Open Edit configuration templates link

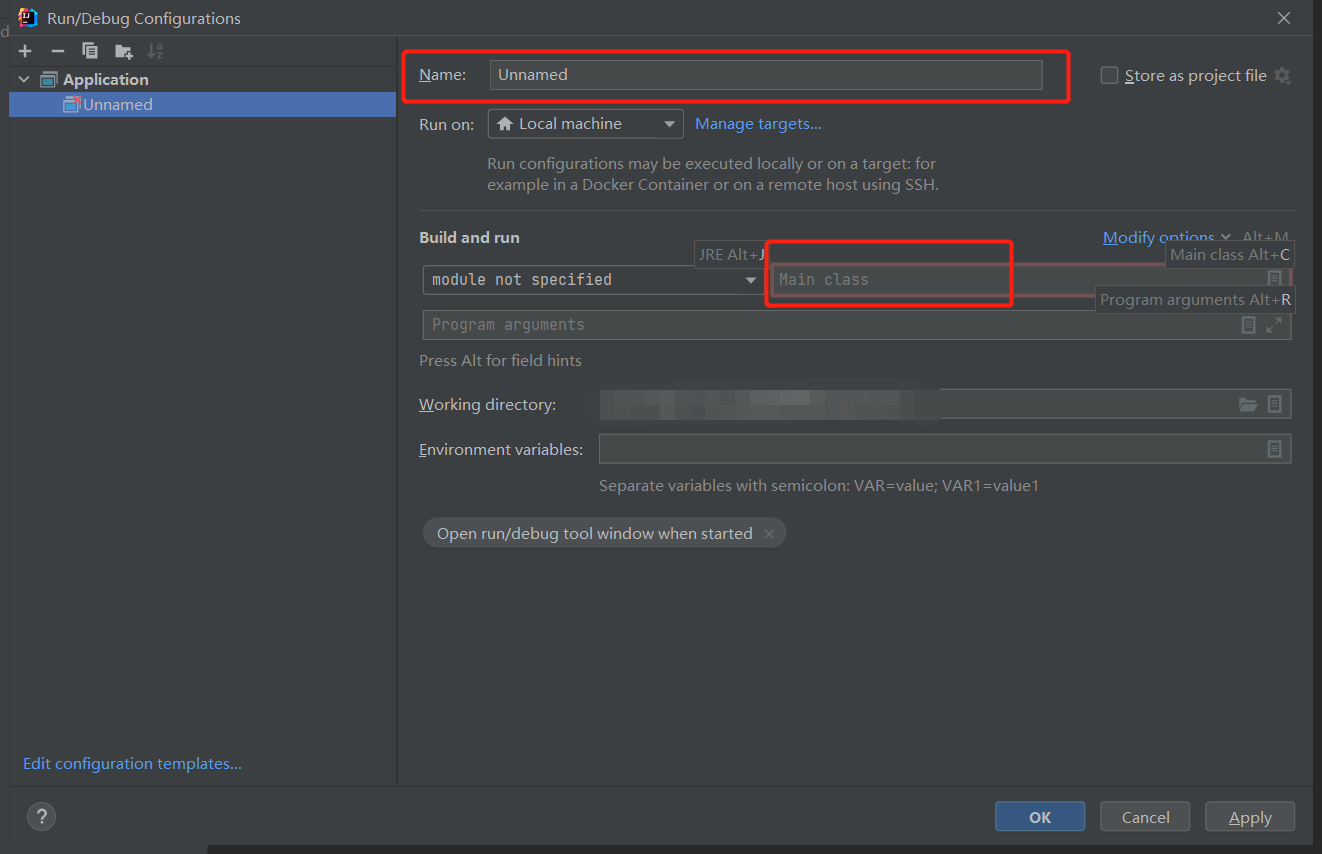point(132,764)
